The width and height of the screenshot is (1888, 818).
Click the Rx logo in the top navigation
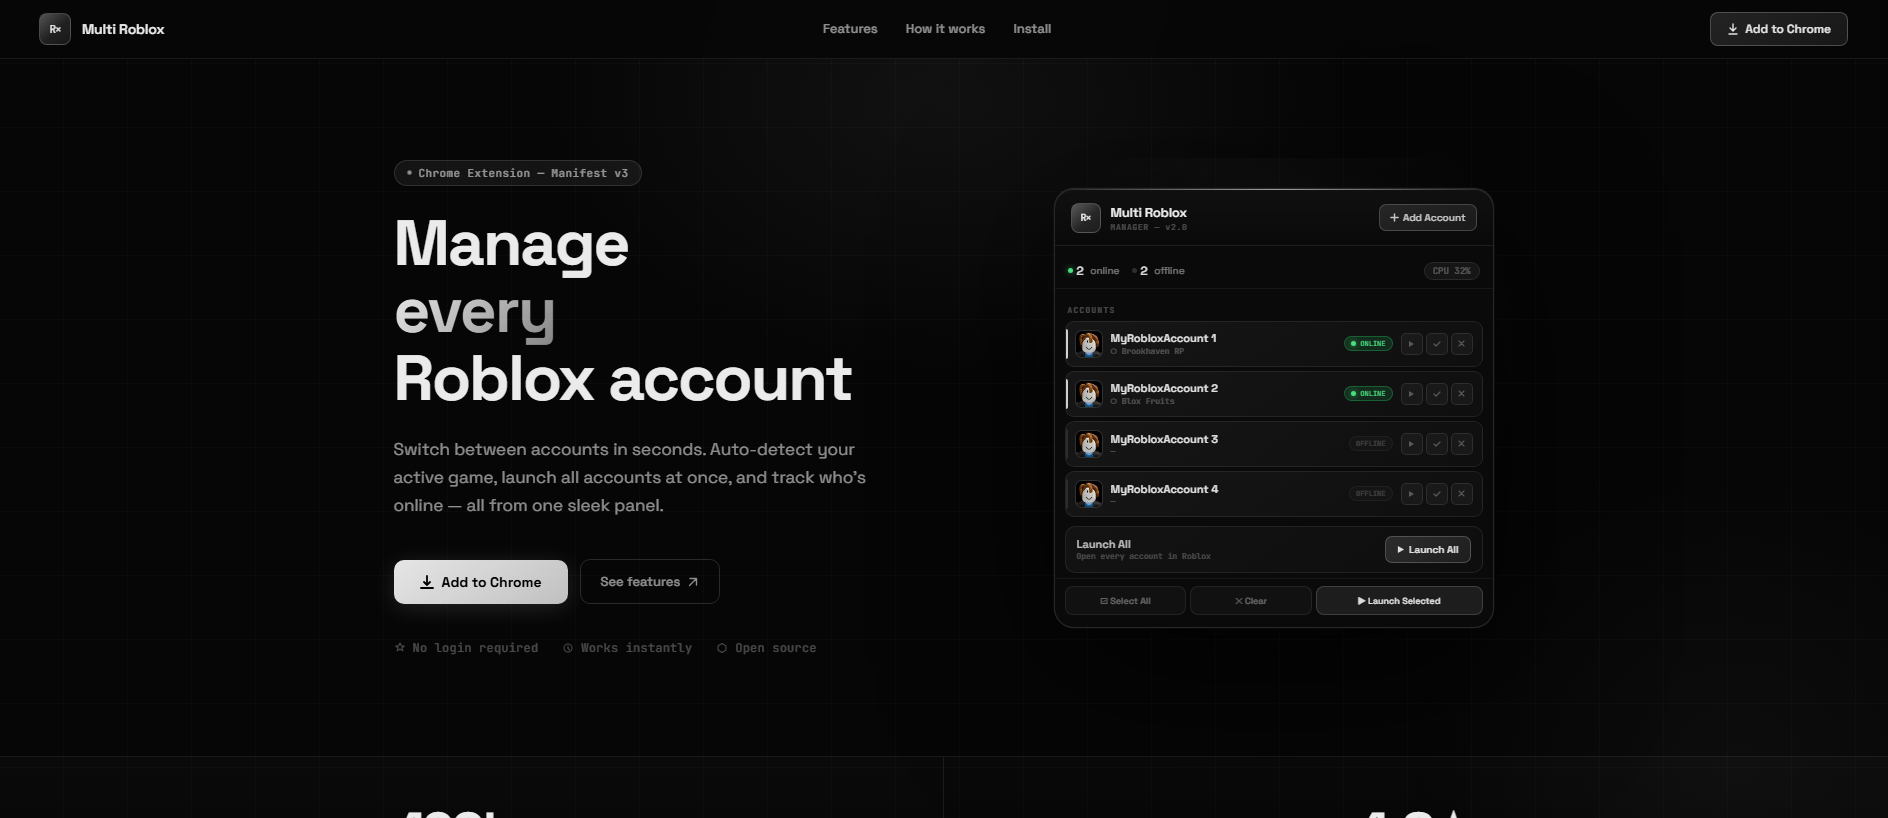point(55,29)
